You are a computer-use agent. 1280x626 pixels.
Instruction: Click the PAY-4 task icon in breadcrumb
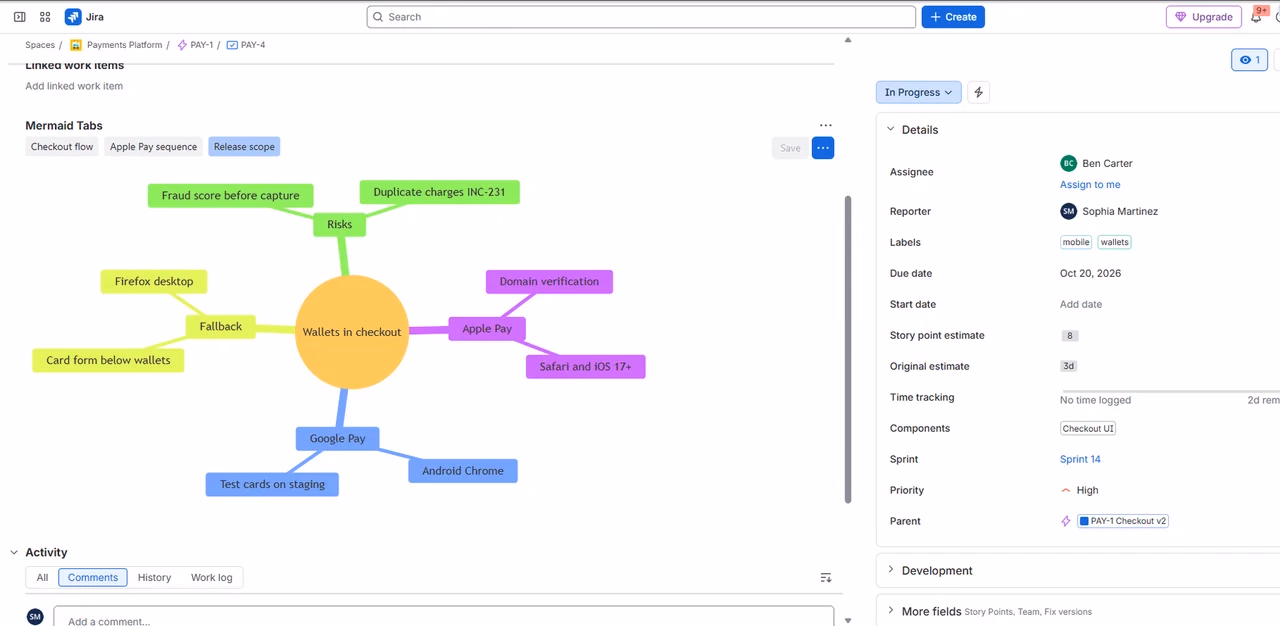232,45
